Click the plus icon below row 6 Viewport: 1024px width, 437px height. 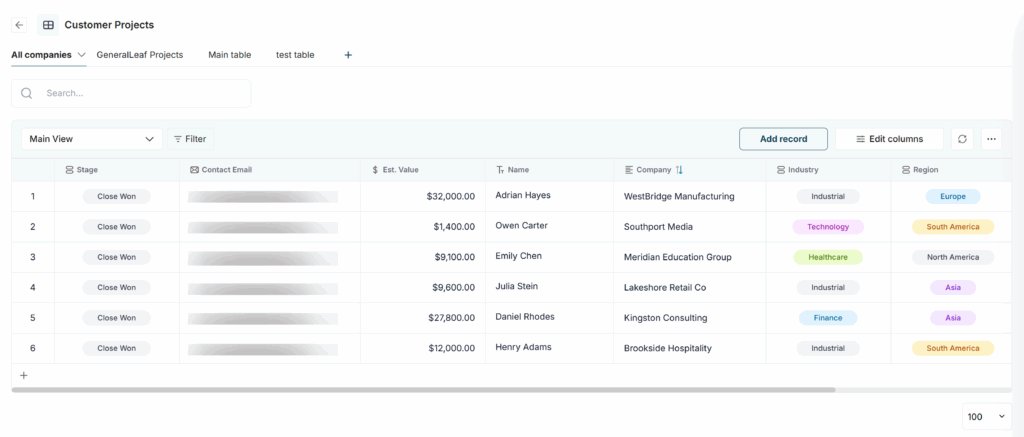(x=24, y=376)
